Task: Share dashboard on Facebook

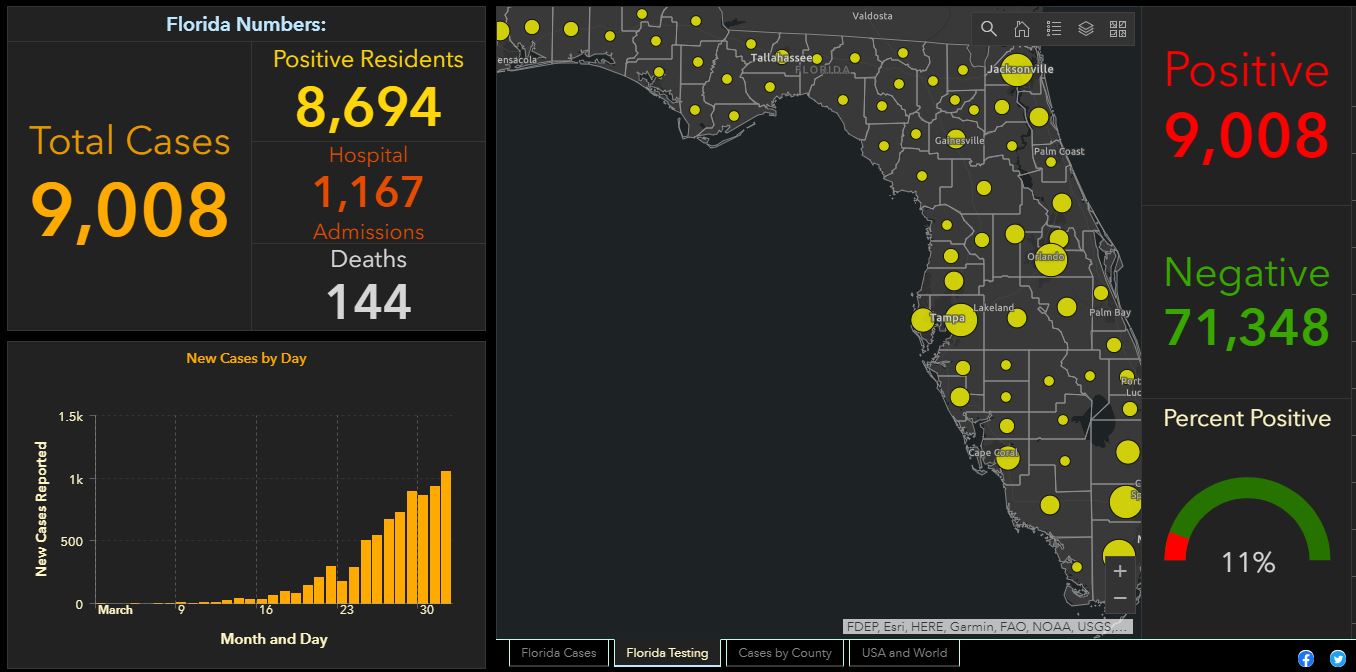Action: click(x=1306, y=658)
